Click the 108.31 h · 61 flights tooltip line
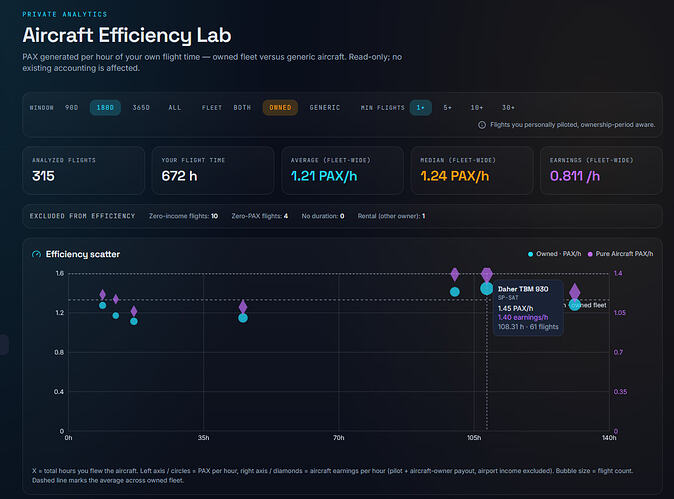Viewport: 674px width, 499px height. click(528, 327)
